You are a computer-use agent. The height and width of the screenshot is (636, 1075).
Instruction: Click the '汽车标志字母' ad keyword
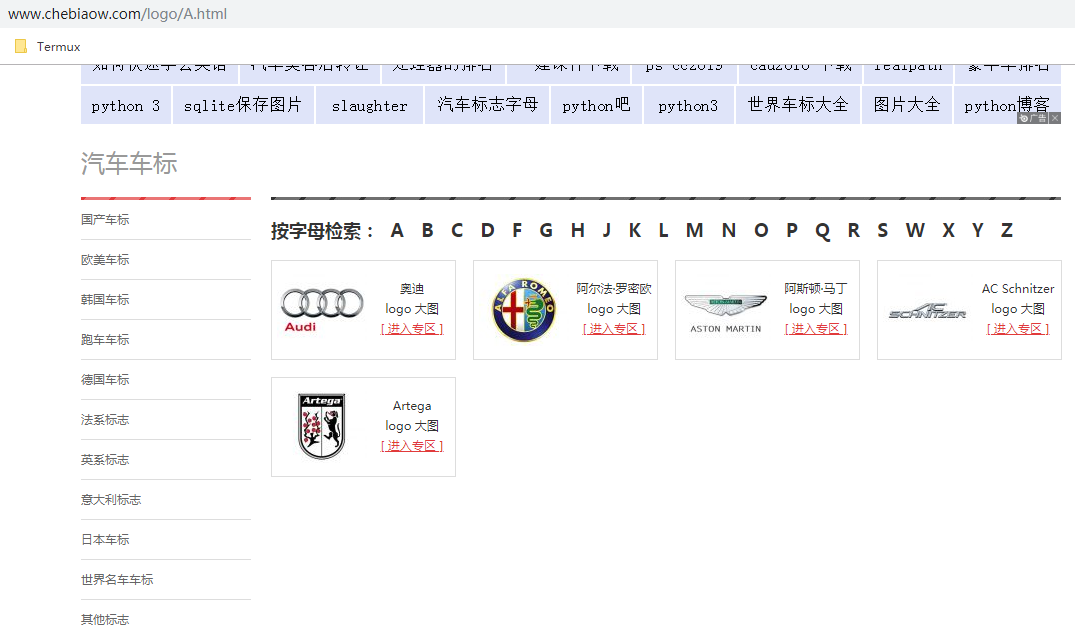click(487, 105)
